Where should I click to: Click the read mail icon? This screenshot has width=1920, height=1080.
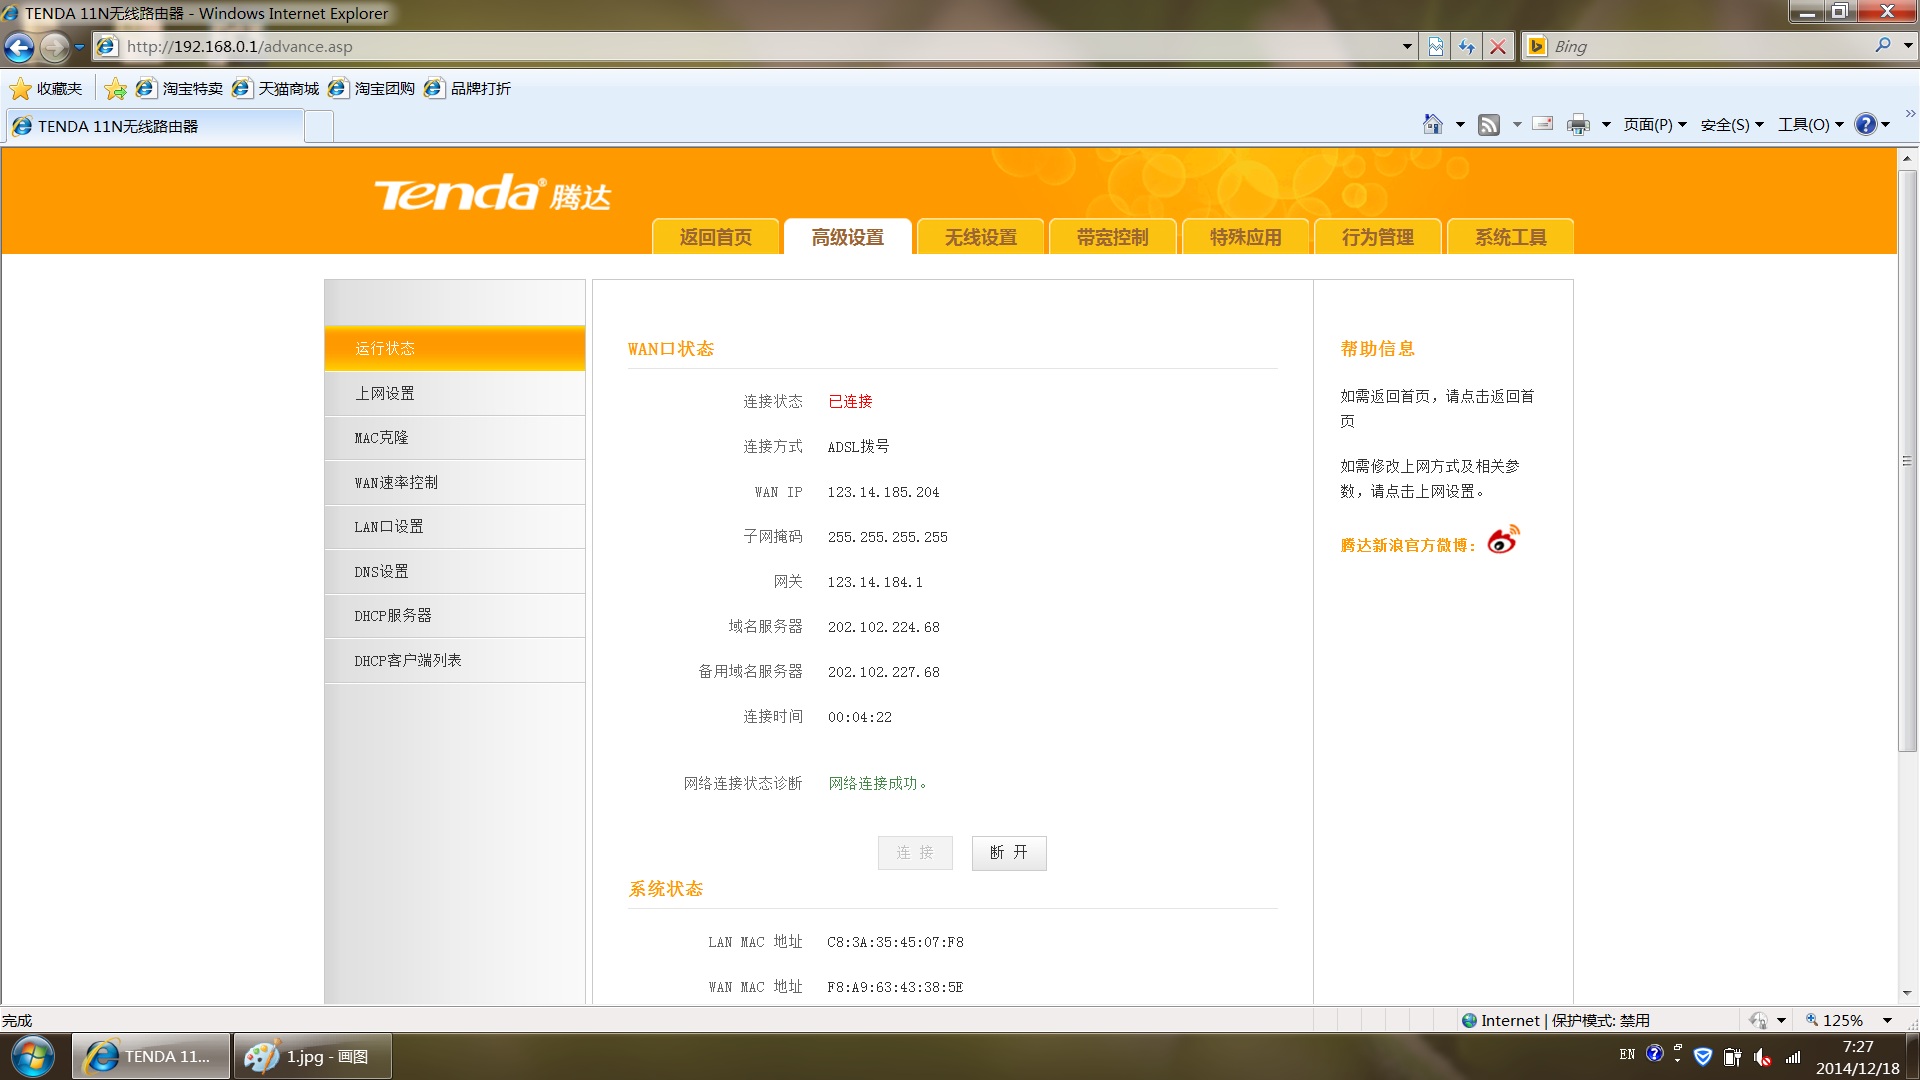pos(1543,124)
